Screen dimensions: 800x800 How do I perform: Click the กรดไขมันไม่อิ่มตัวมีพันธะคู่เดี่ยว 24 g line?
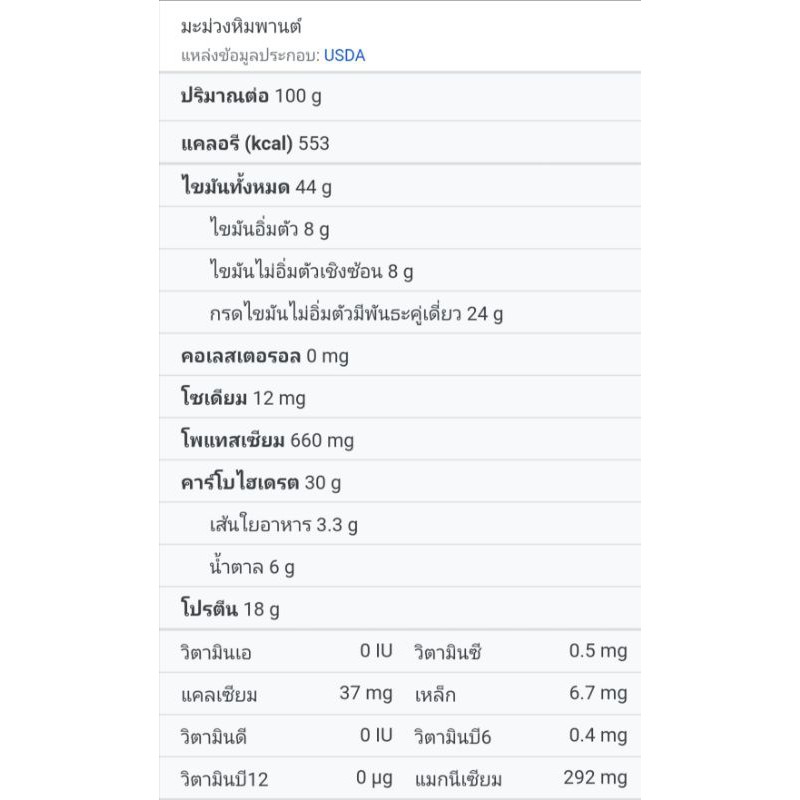point(356,314)
